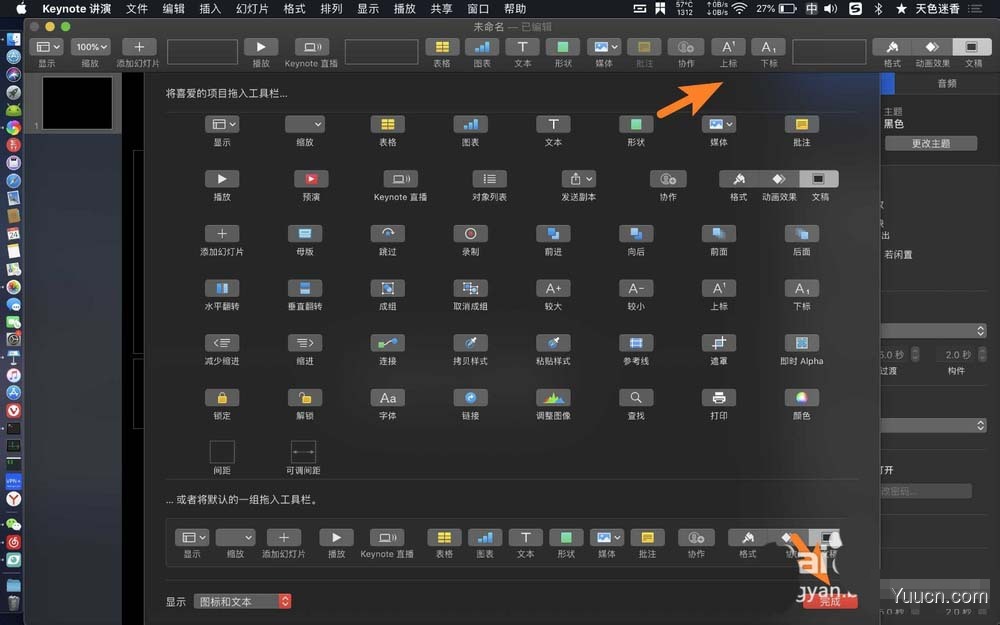1000x625 pixels.
Task: Open the 100% zoom dropdown in toolbar
Action: [x=91, y=47]
